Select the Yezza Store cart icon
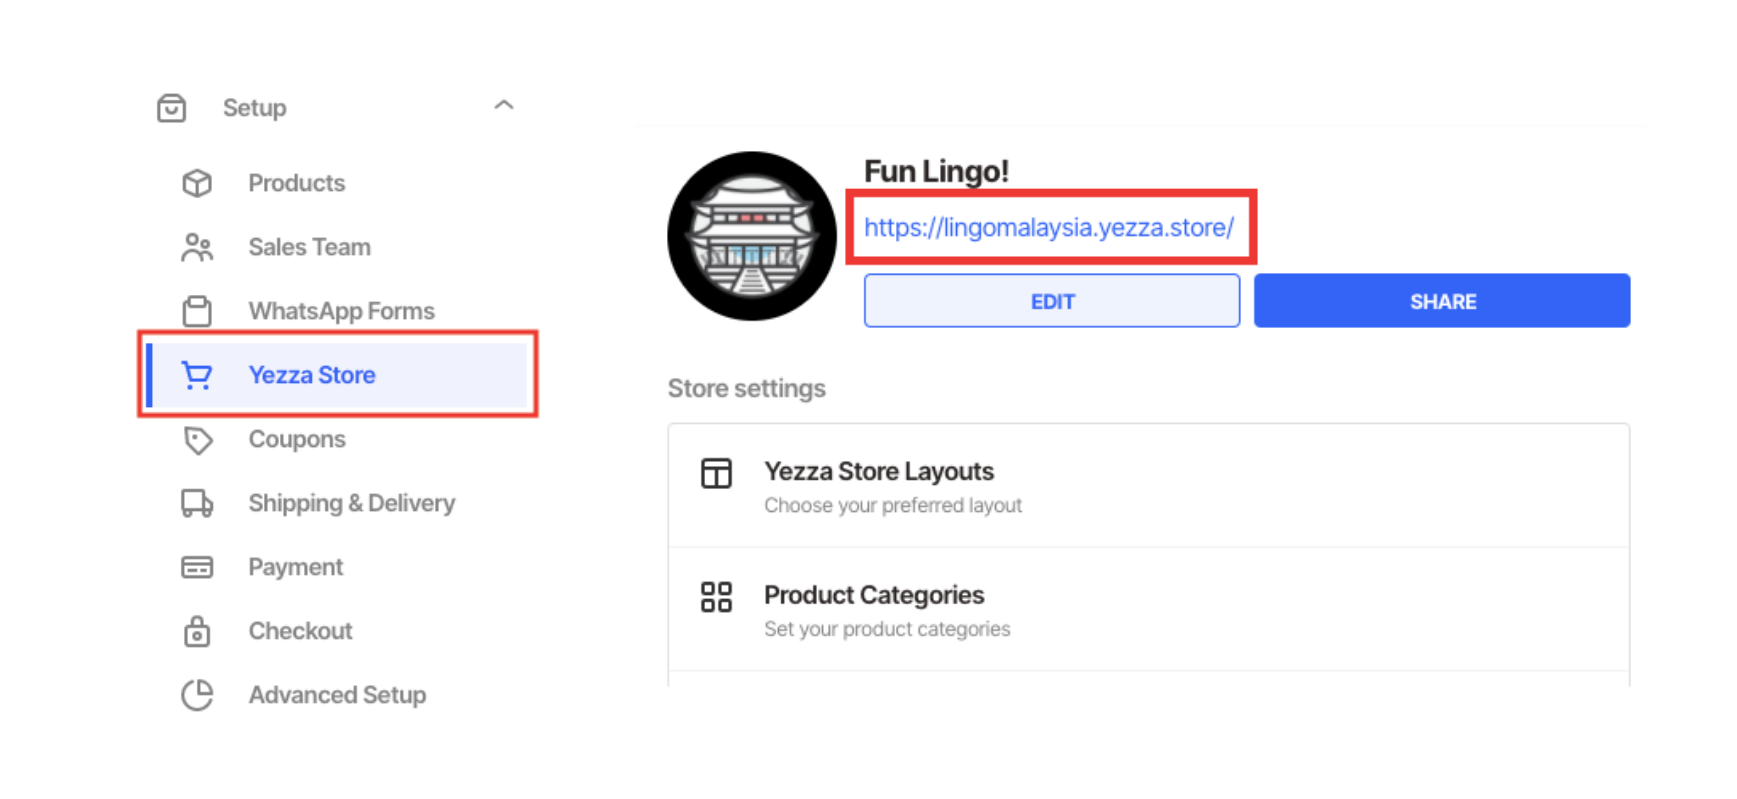 [x=197, y=375]
